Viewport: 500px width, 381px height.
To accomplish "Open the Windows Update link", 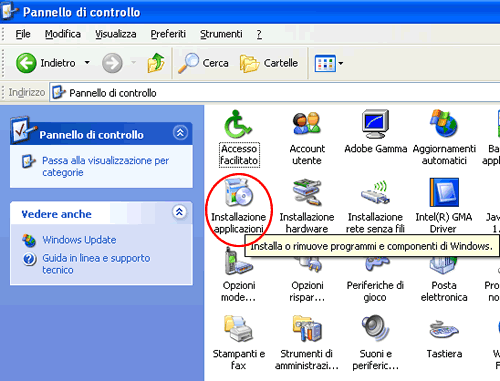I will pos(79,240).
